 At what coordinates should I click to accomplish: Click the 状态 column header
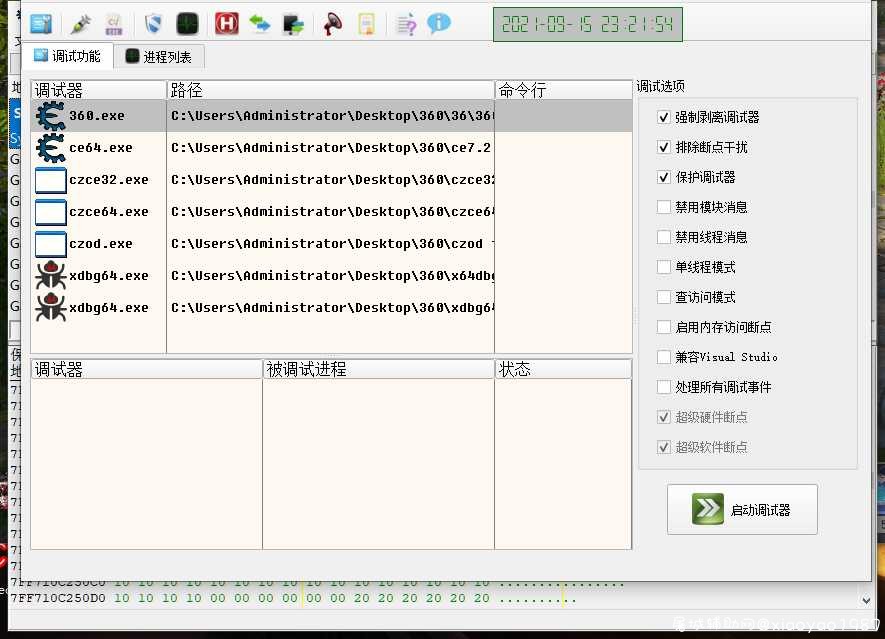(x=563, y=369)
